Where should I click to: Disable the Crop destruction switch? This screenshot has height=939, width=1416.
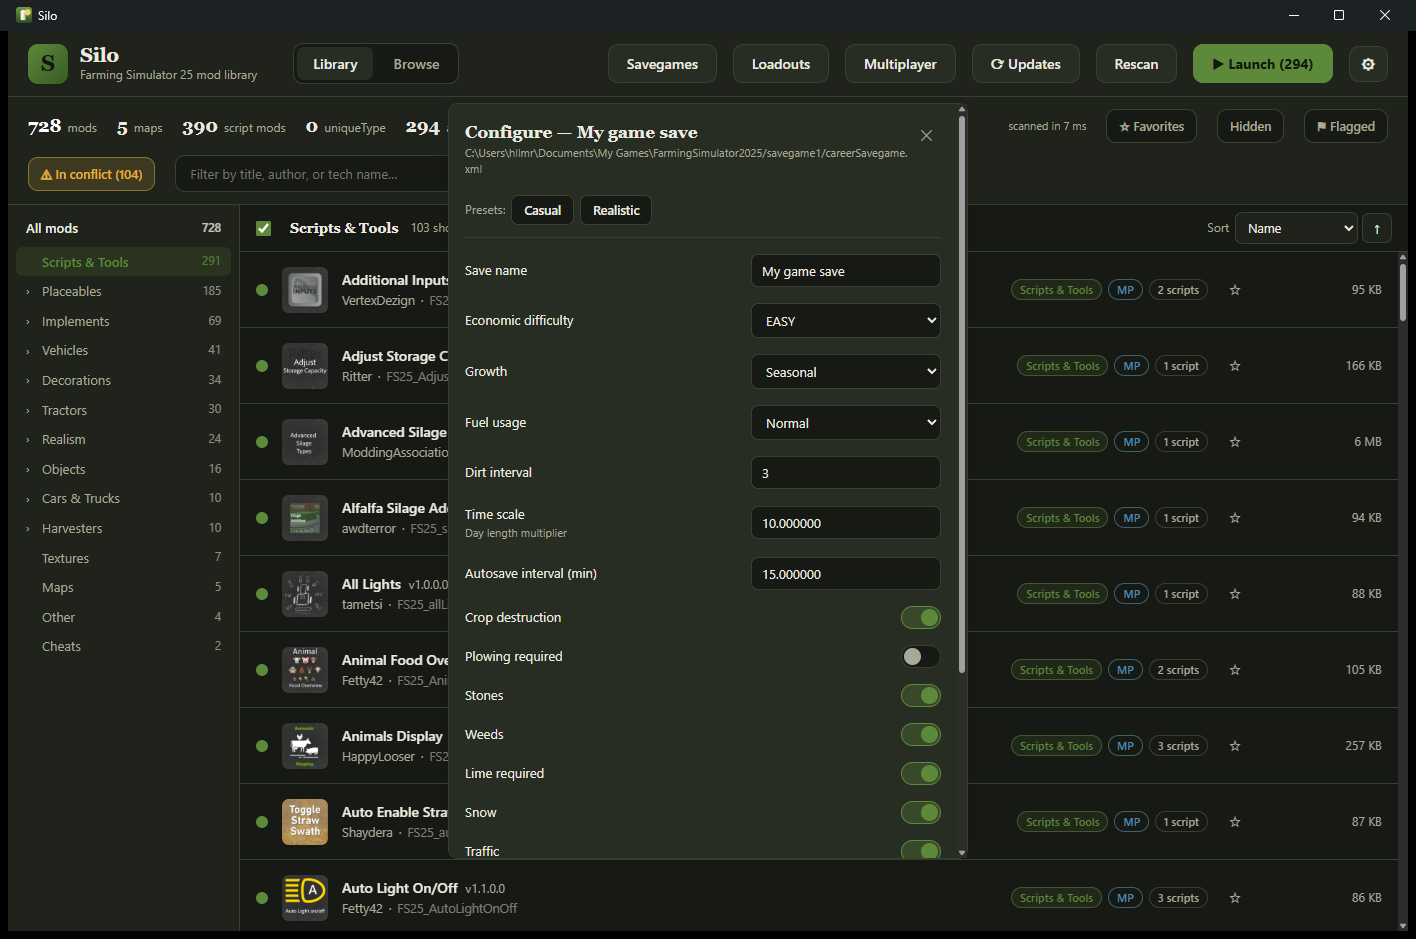click(920, 618)
